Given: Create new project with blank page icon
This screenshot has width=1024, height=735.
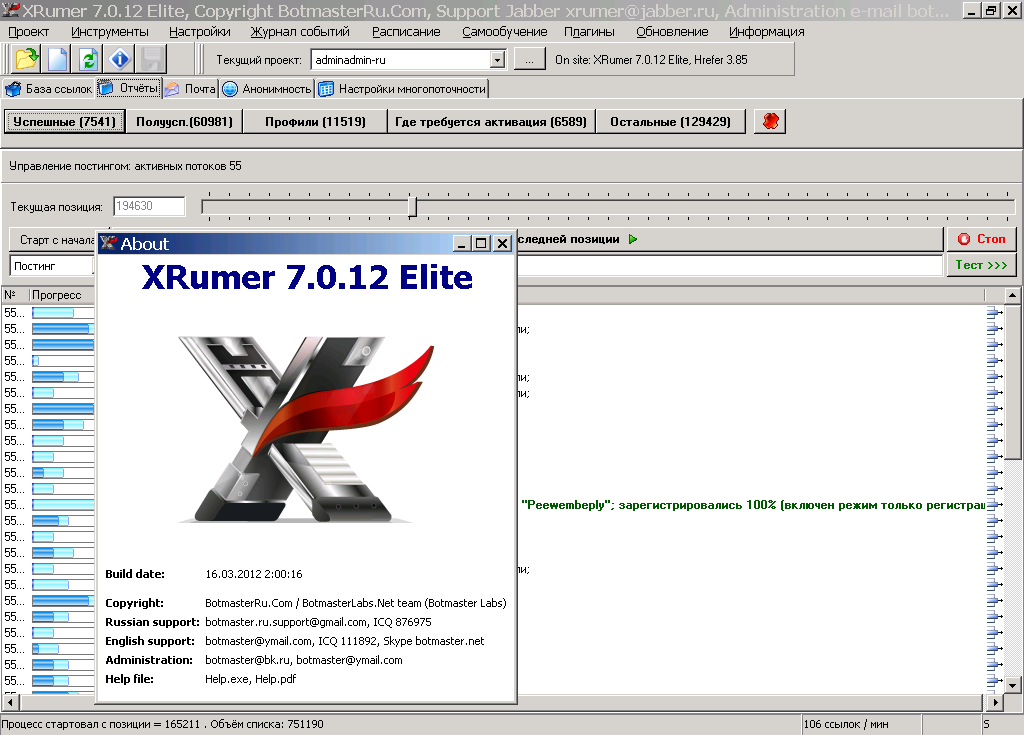Looking at the screenshot, I should coord(57,59).
